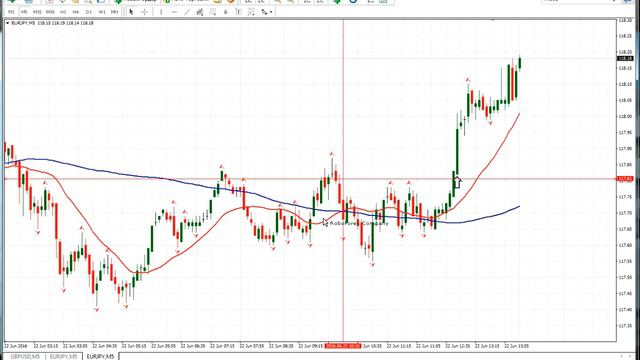Switch chart to M30 timeframe

pyautogui.click(x=50, y=12)
